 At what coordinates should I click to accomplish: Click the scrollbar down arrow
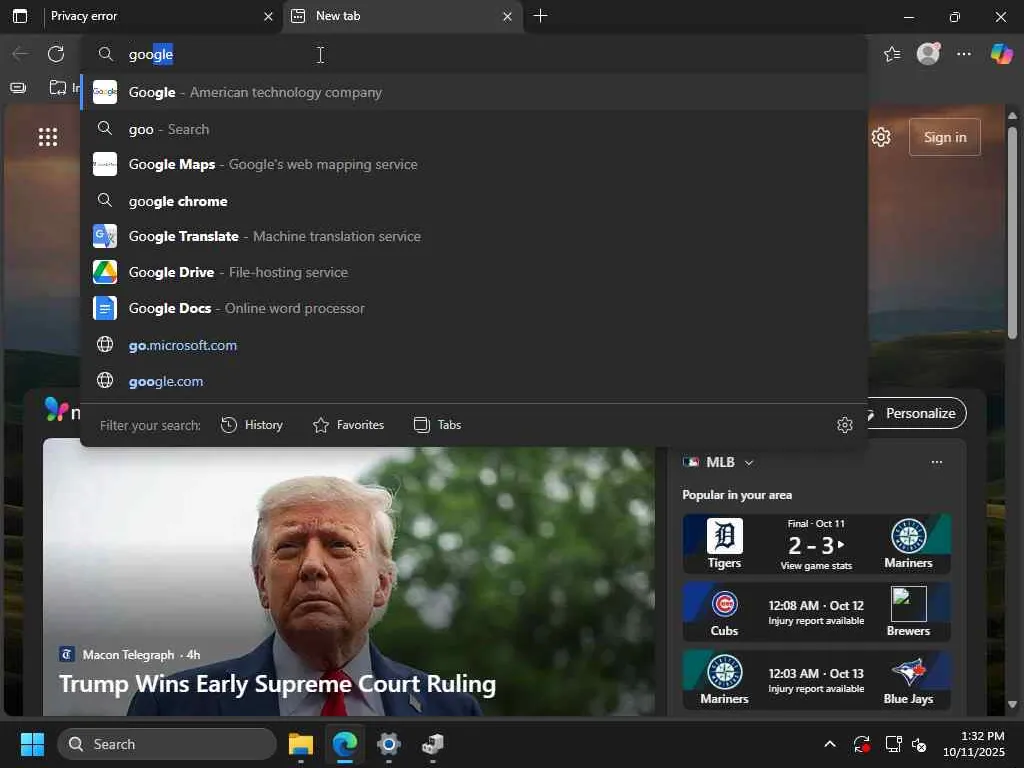click(1012, 705)
